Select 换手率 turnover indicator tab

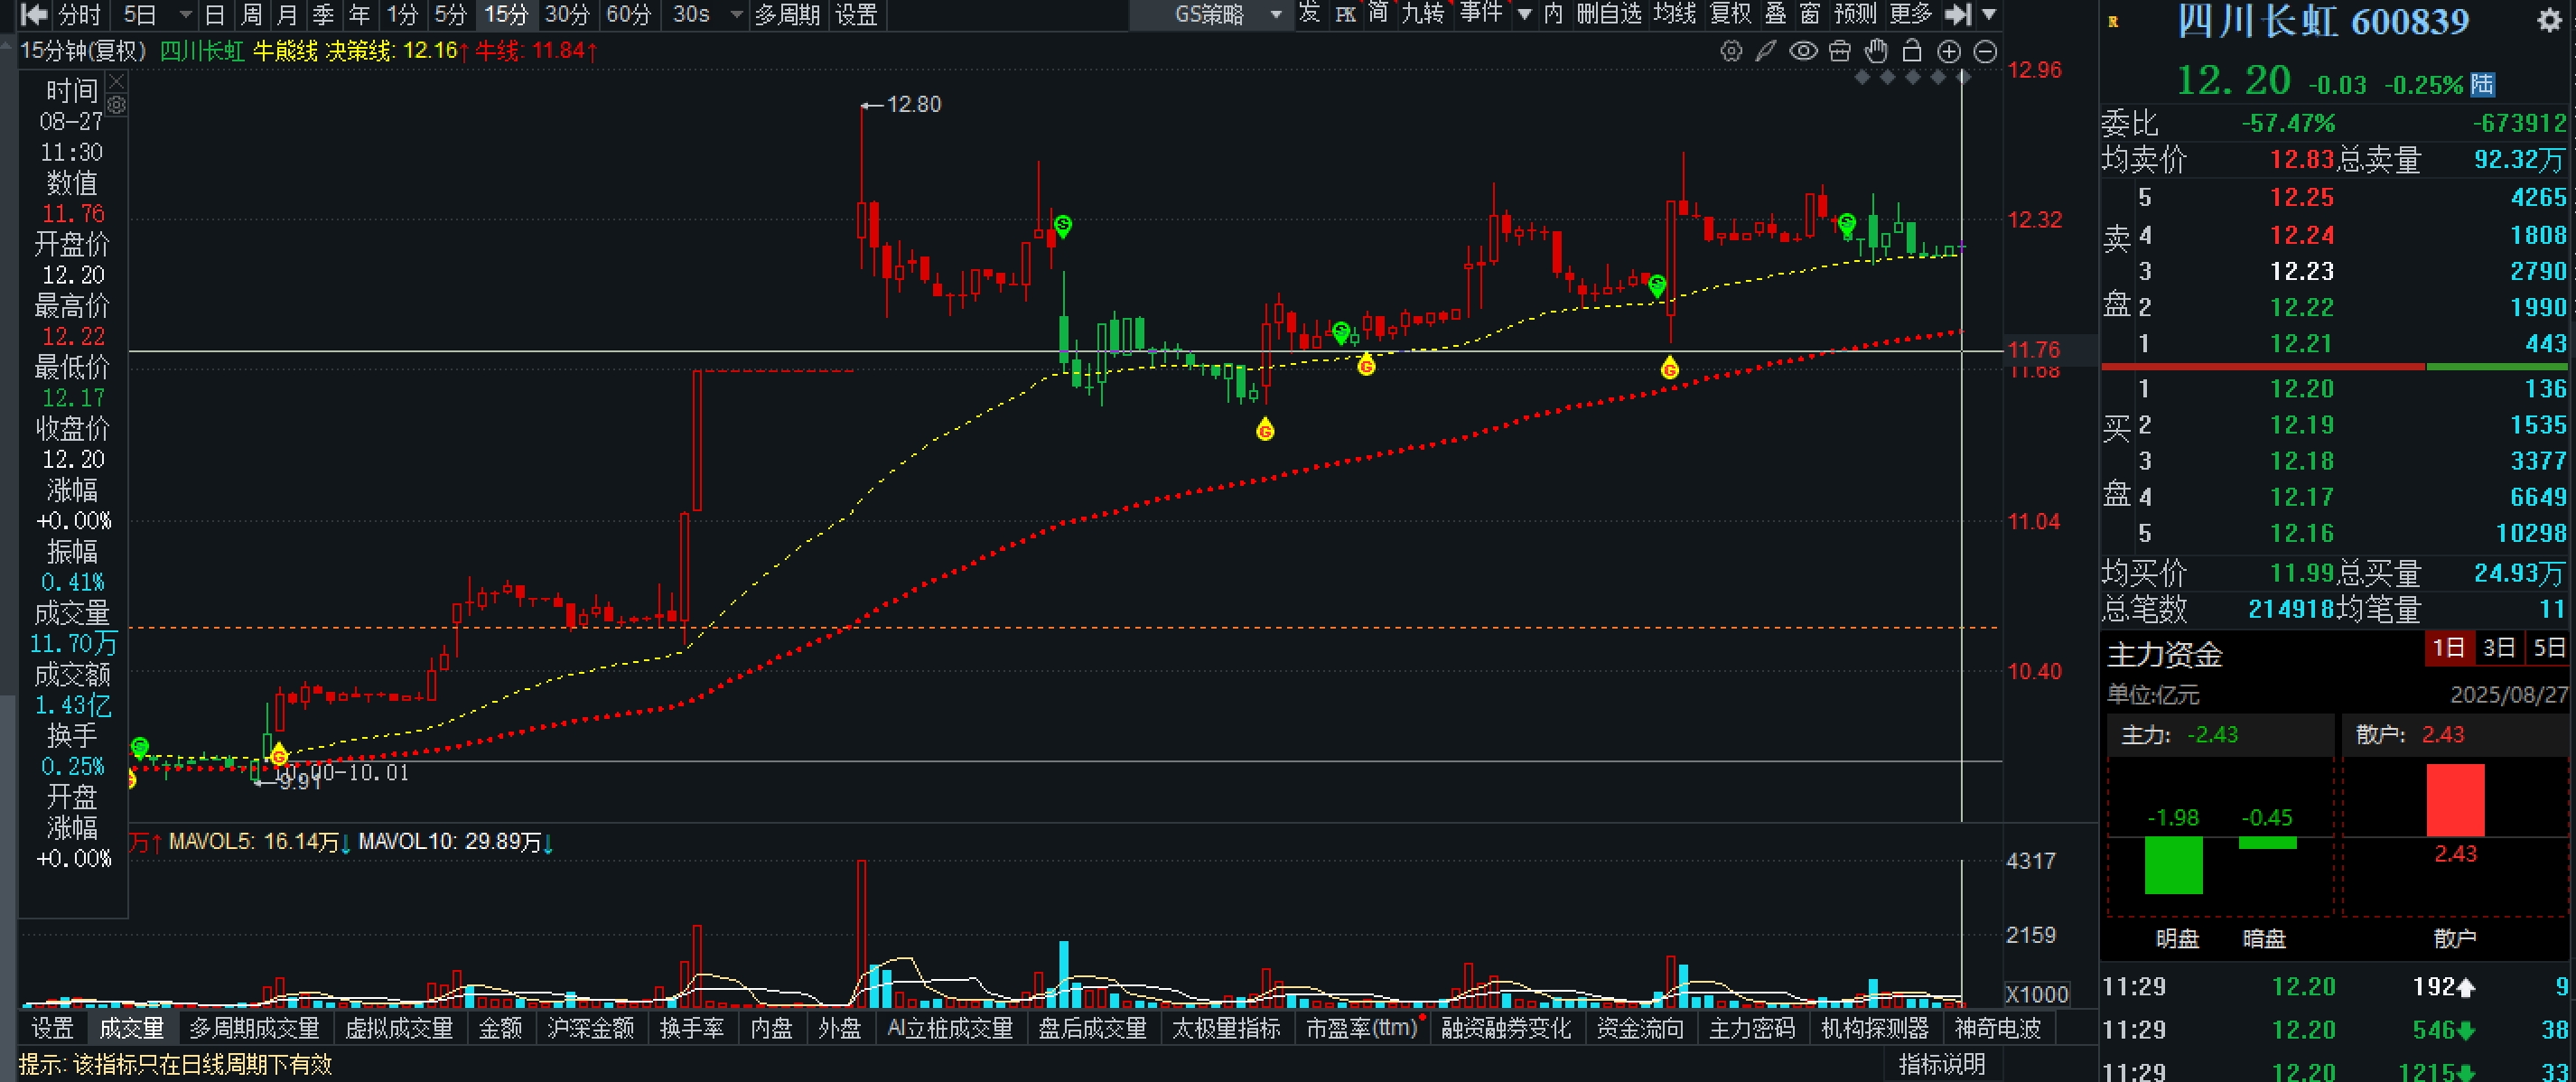pyautogui.click(x=692, y=1028)
